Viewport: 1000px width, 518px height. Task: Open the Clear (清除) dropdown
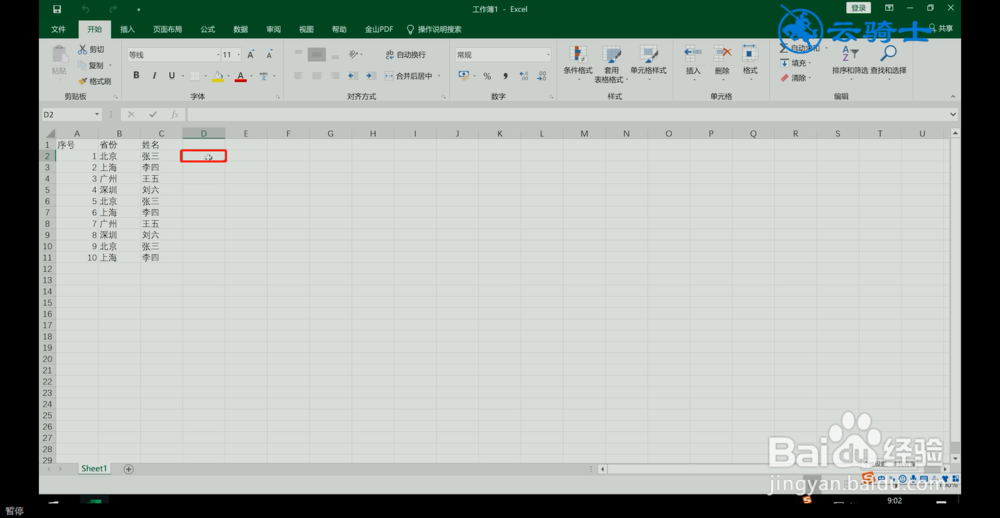[795, 78]
